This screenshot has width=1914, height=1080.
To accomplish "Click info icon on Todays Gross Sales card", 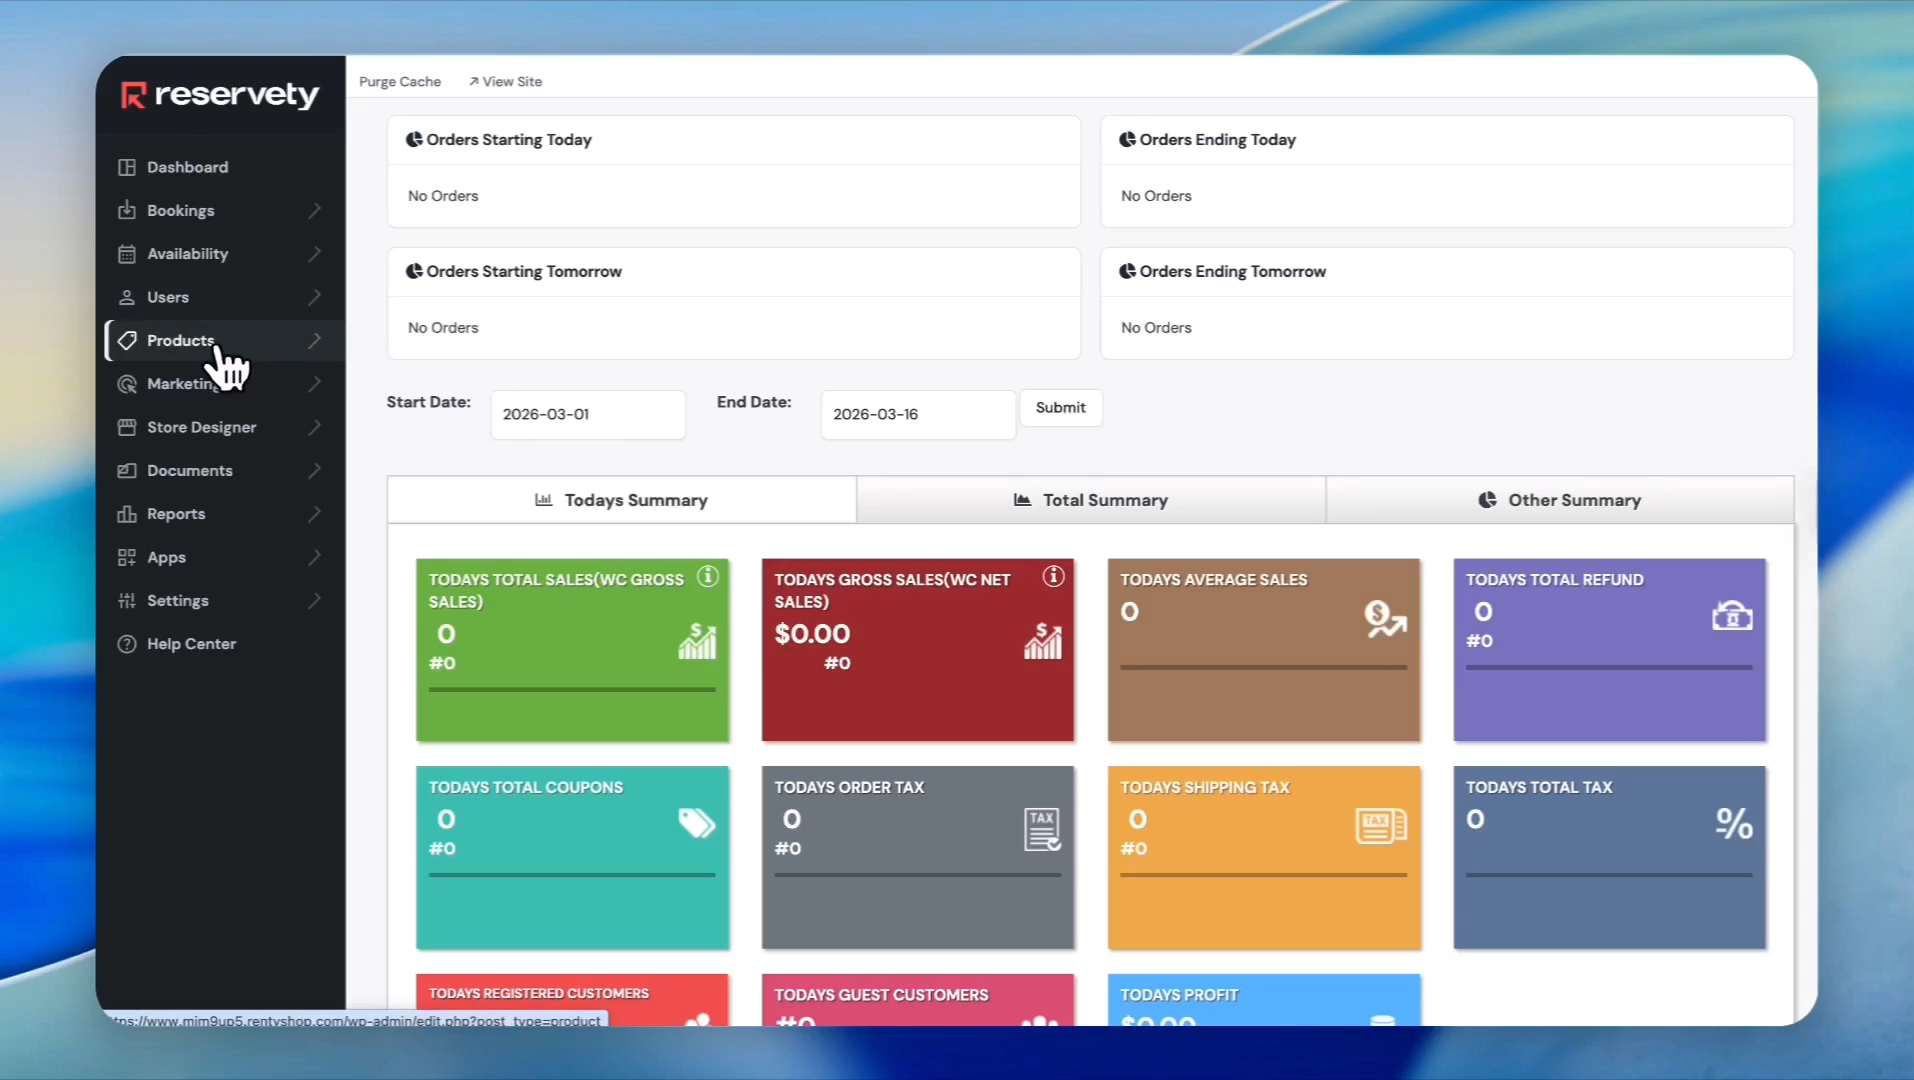I will (x=1053, y=577).
